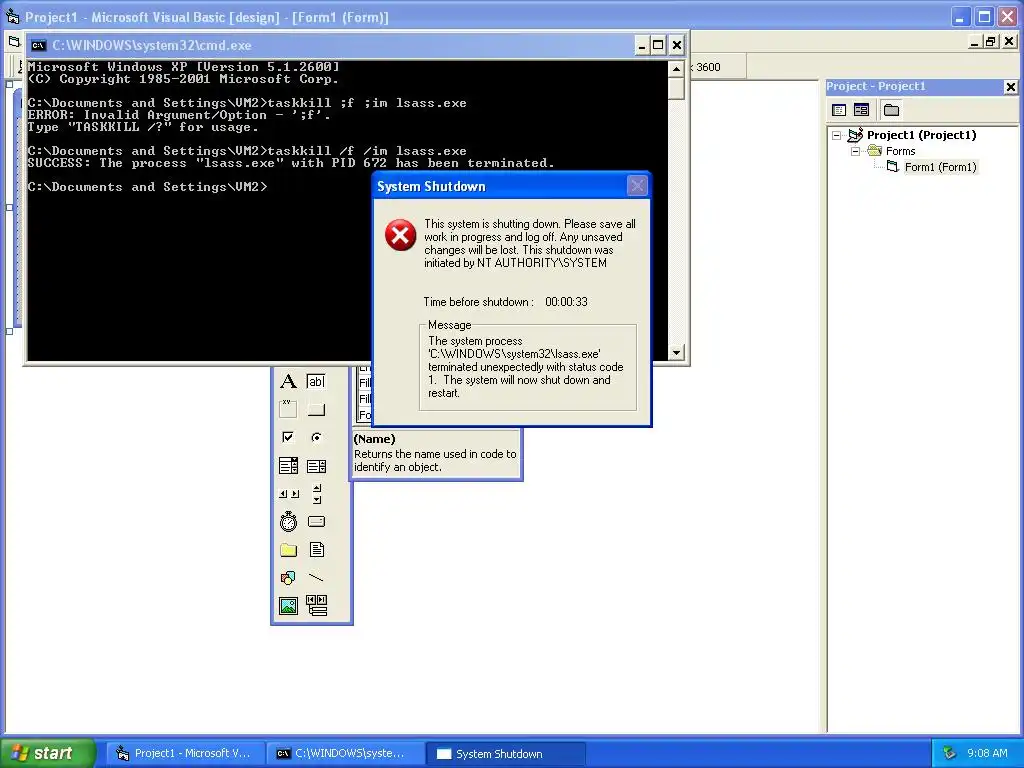Toggle Folders in Project Explorer toolbar
The height and width of the screenshot is (768, 1024).
point(891,110)
